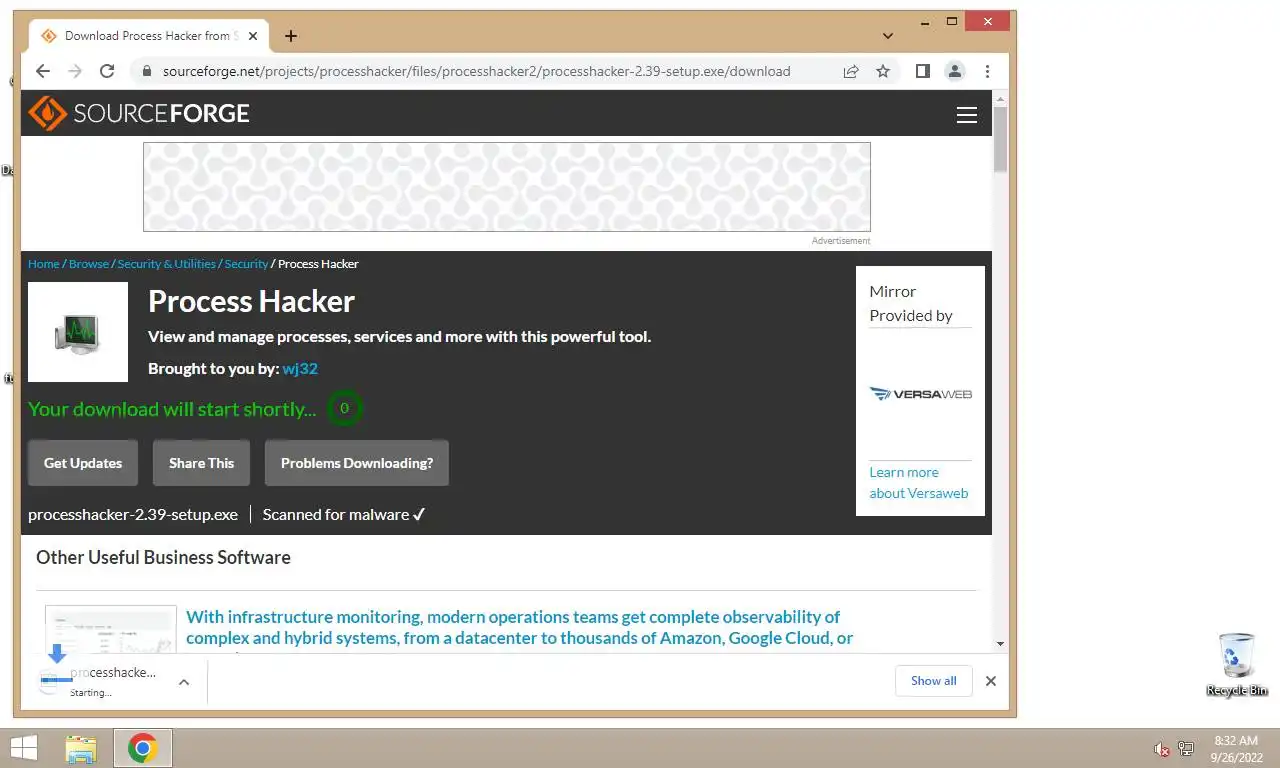Minimize the Chrome window
Screen dimensions: 1280x768
(x=926, y=21)
